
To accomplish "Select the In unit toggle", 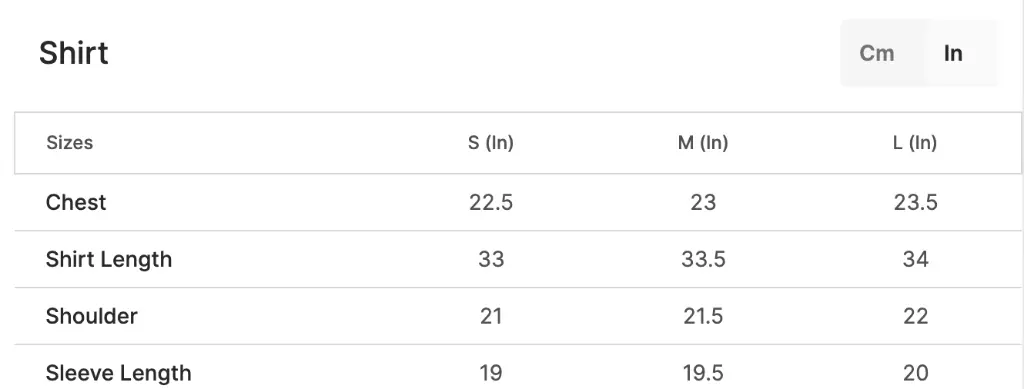I will point(953,54).
